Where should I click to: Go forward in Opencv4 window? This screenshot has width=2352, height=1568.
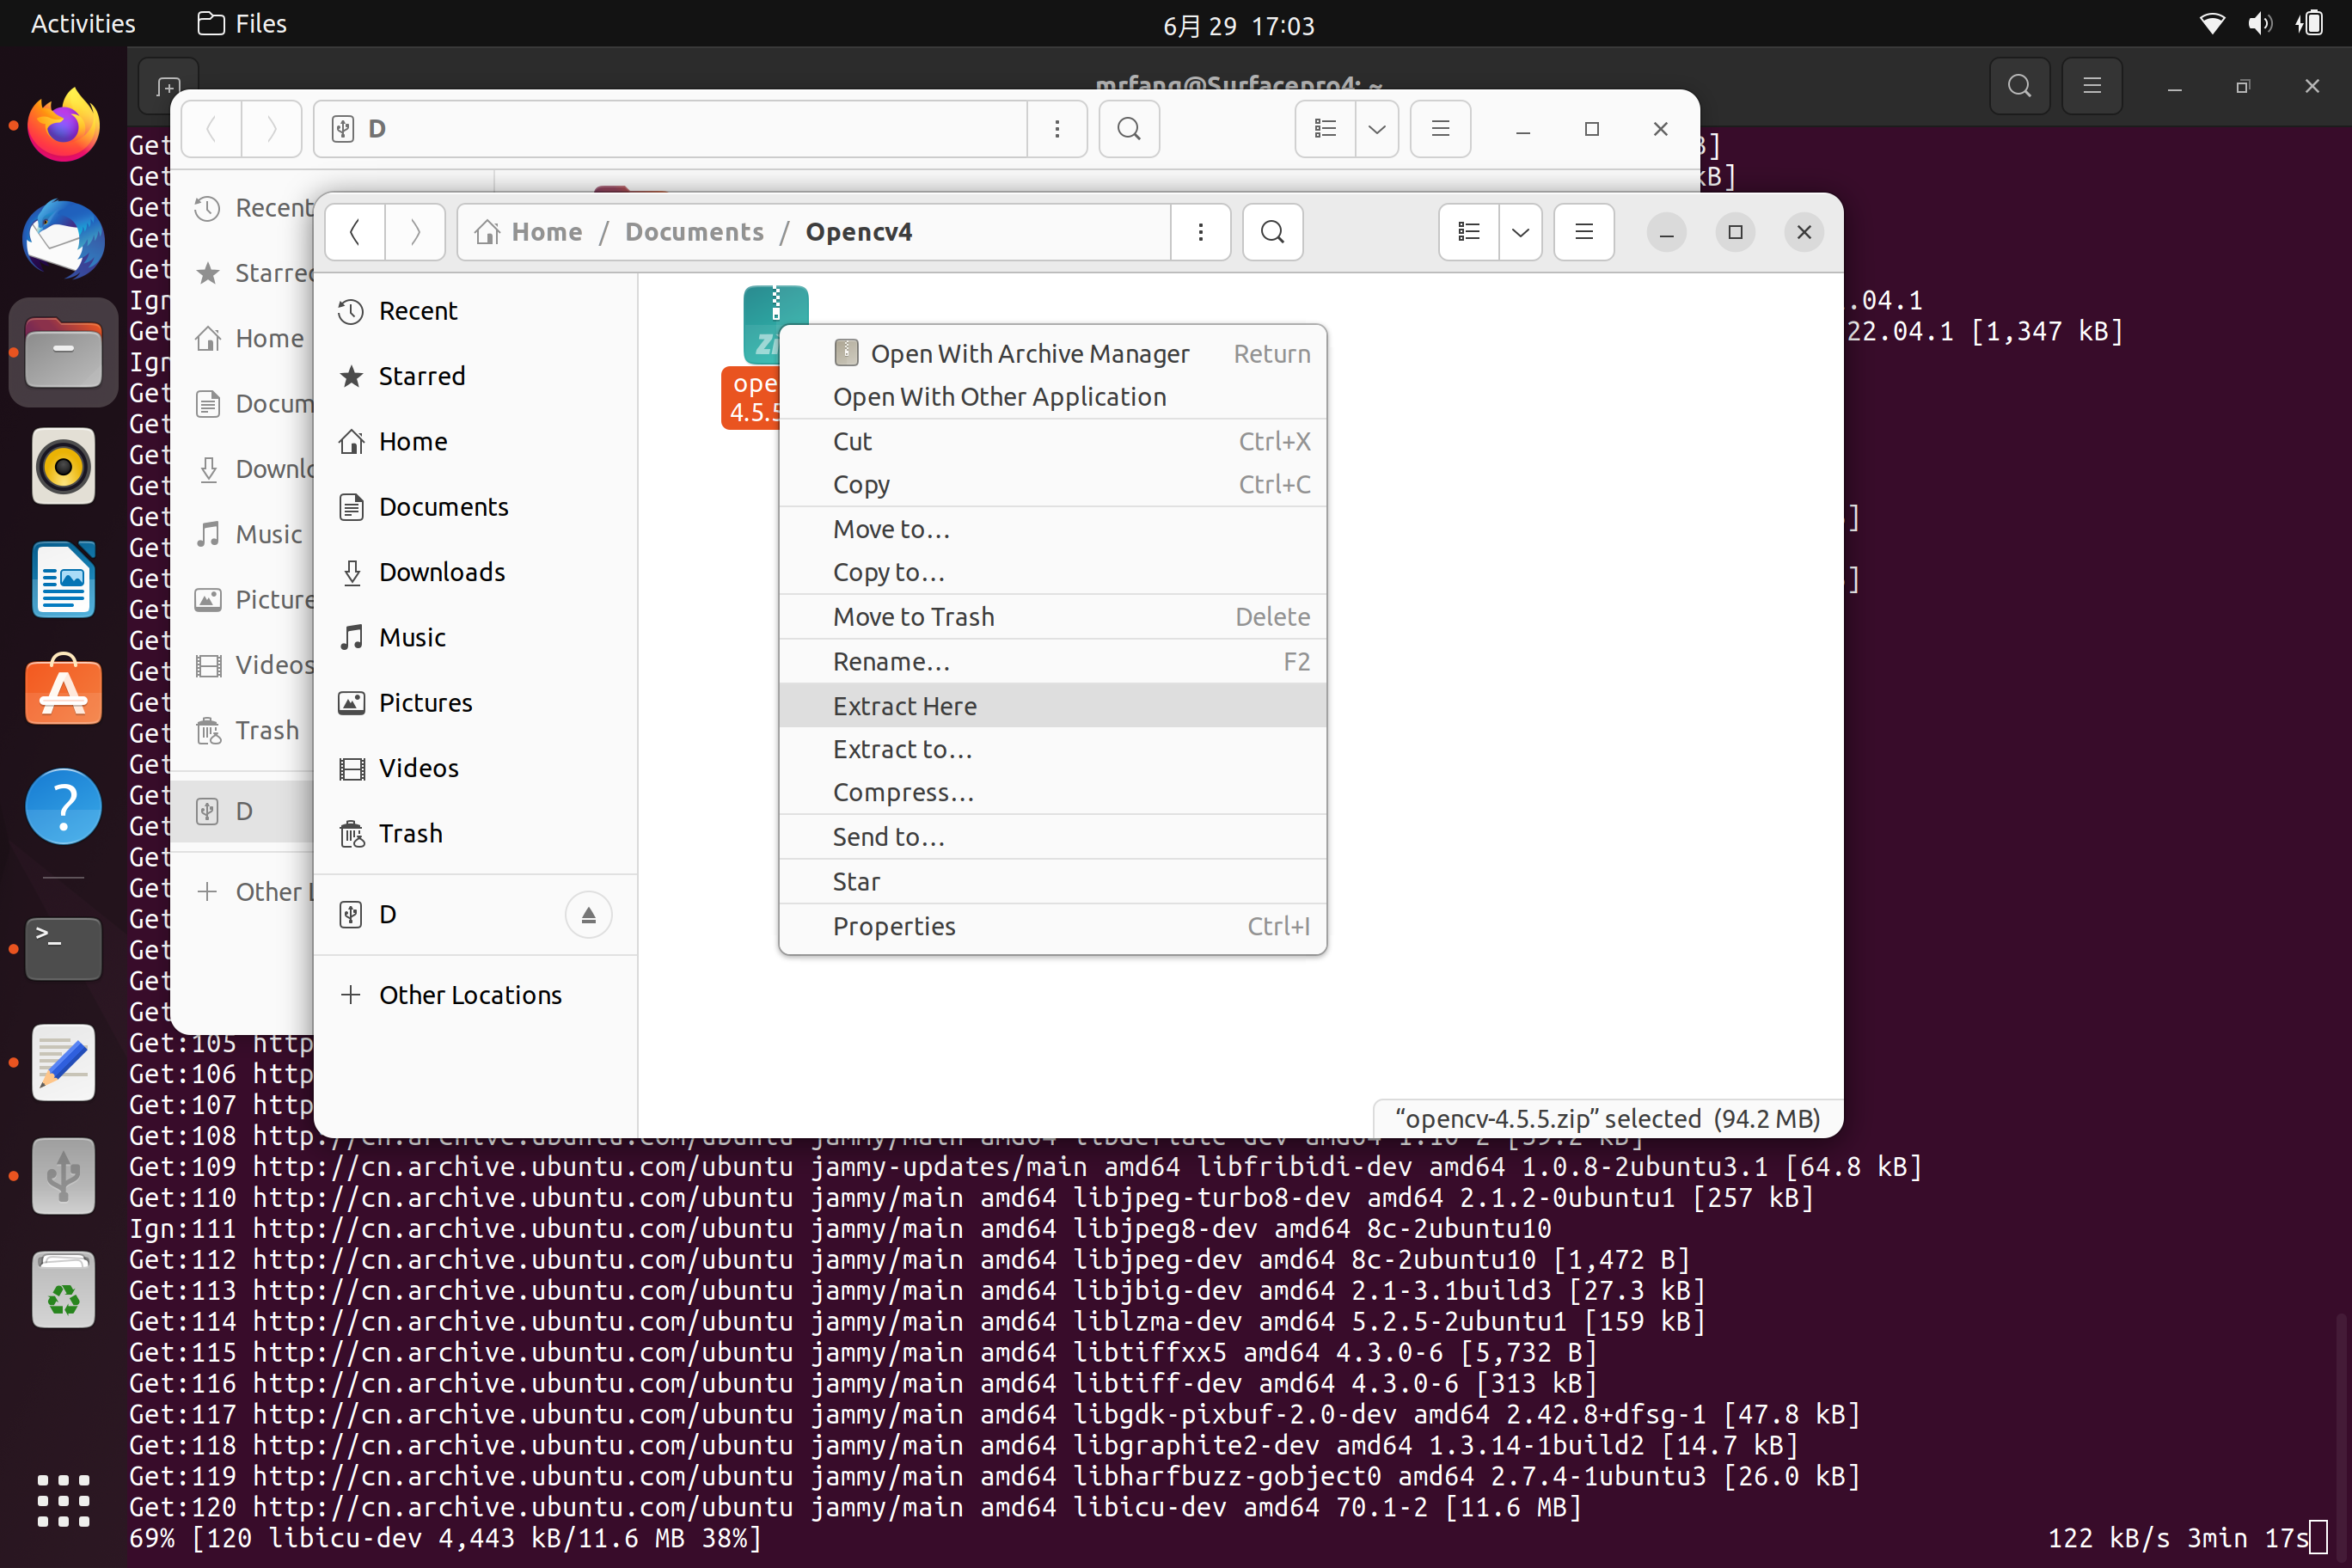pyautogui.click(x=415, y=232)
